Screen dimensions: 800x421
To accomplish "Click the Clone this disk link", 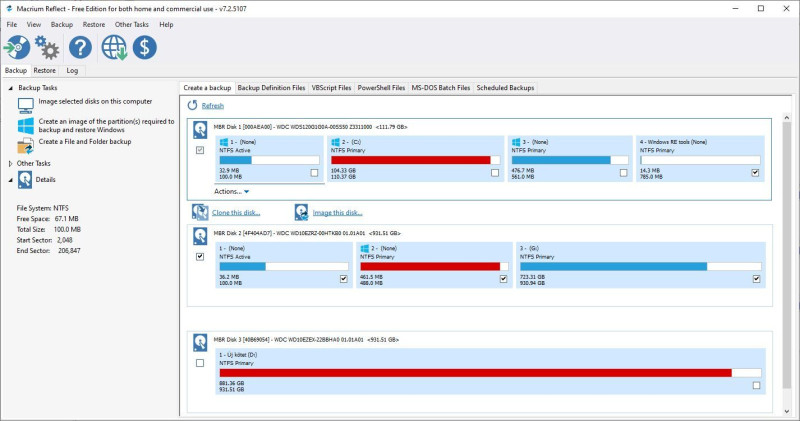I will [236, 213].
